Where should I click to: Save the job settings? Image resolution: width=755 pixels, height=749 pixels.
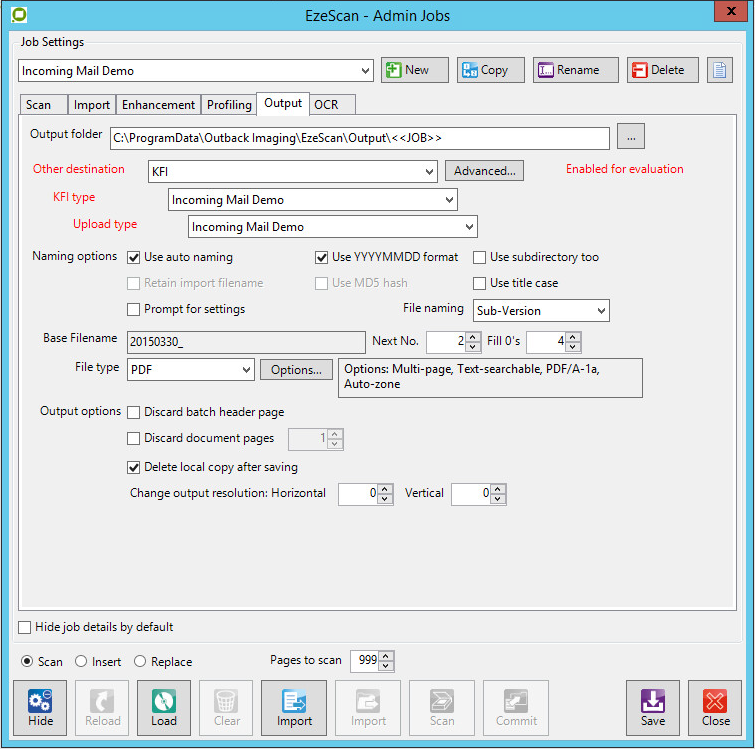(x=653, y=707)
